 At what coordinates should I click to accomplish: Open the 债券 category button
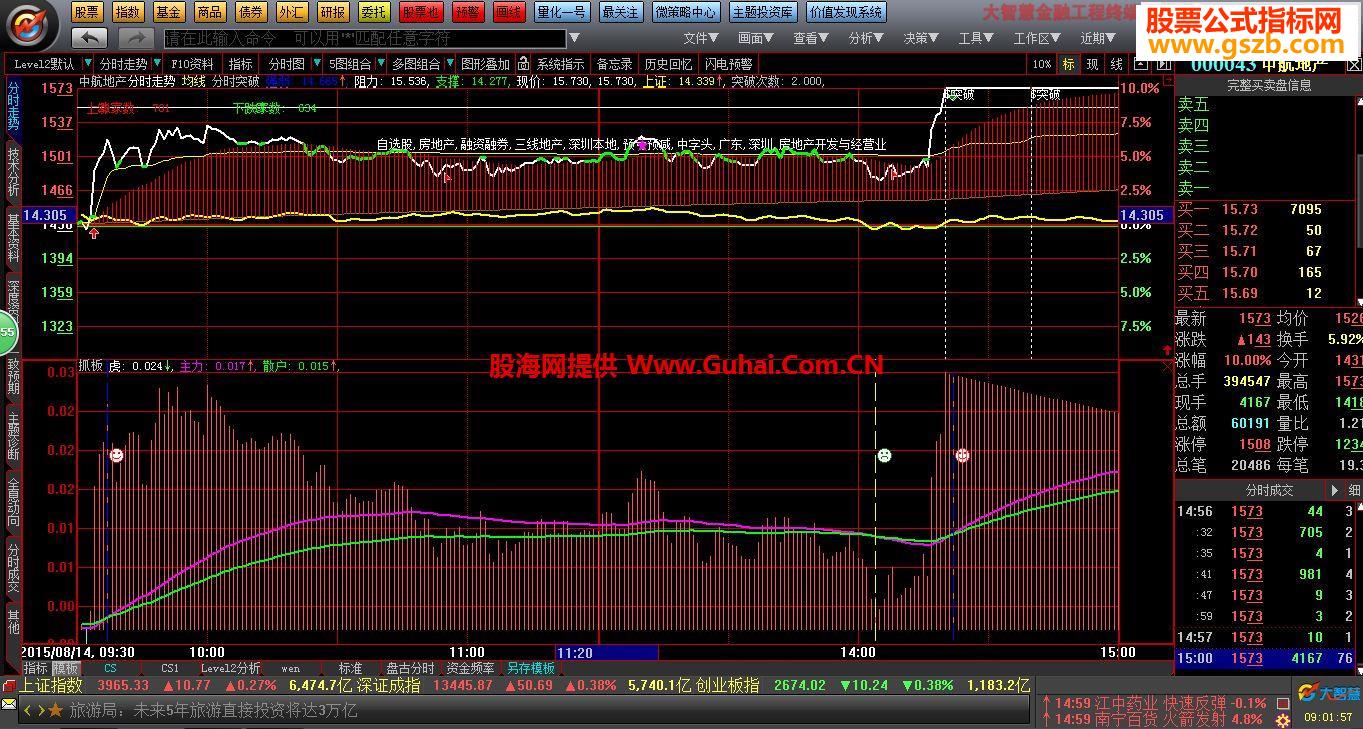(x=251, y=12)
